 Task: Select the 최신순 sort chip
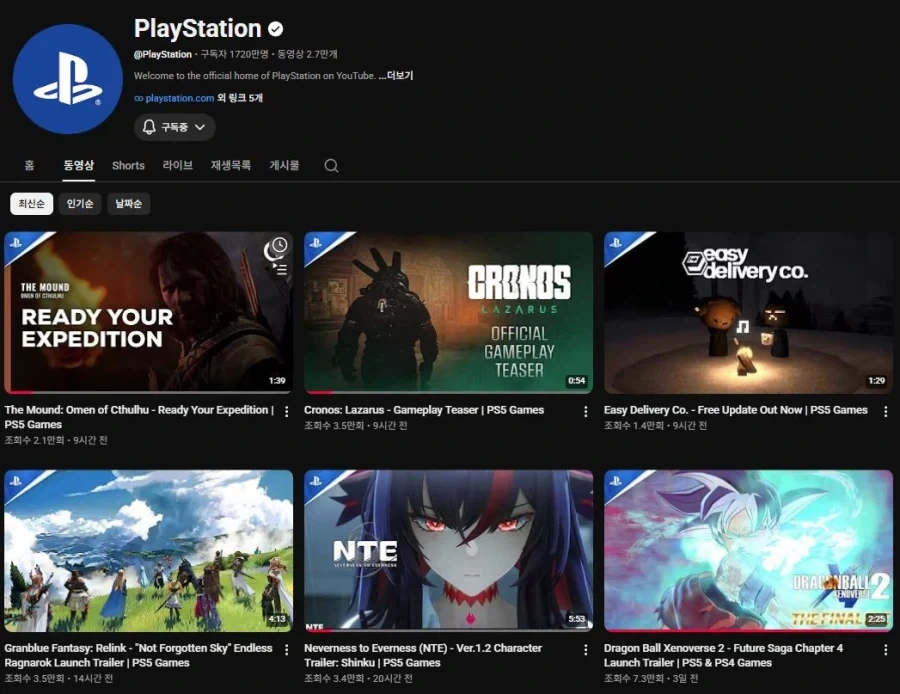32,204
